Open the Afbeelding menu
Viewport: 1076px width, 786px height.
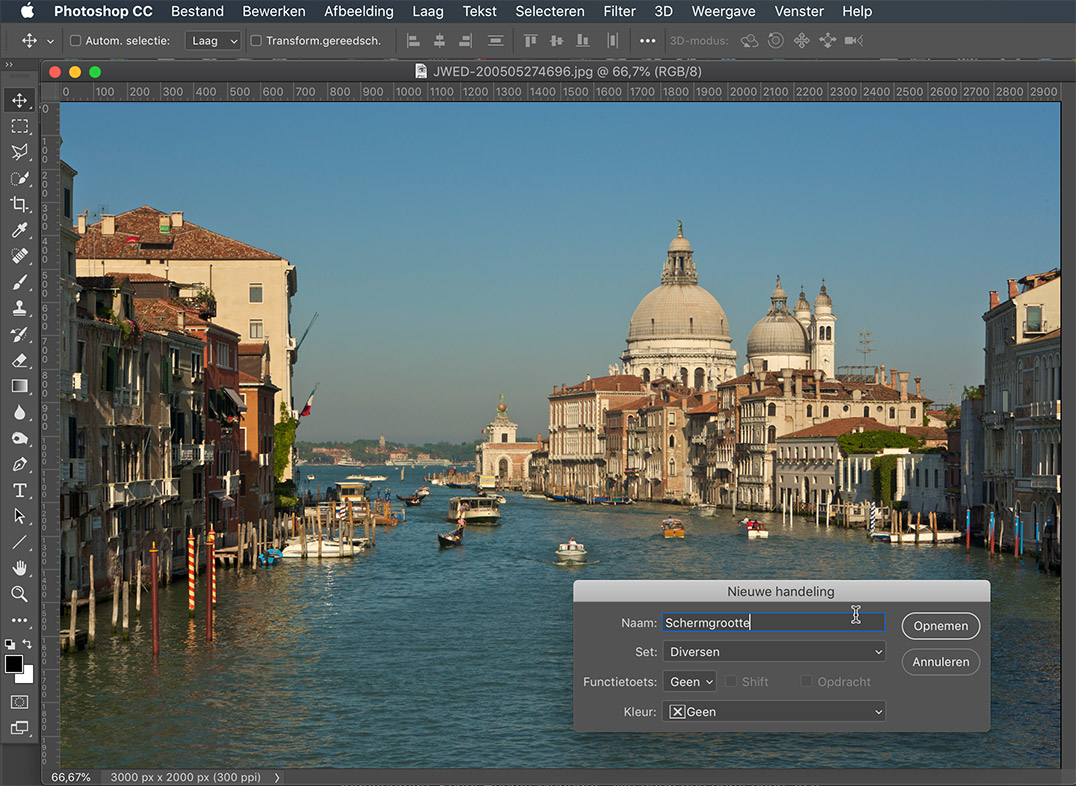358,11
